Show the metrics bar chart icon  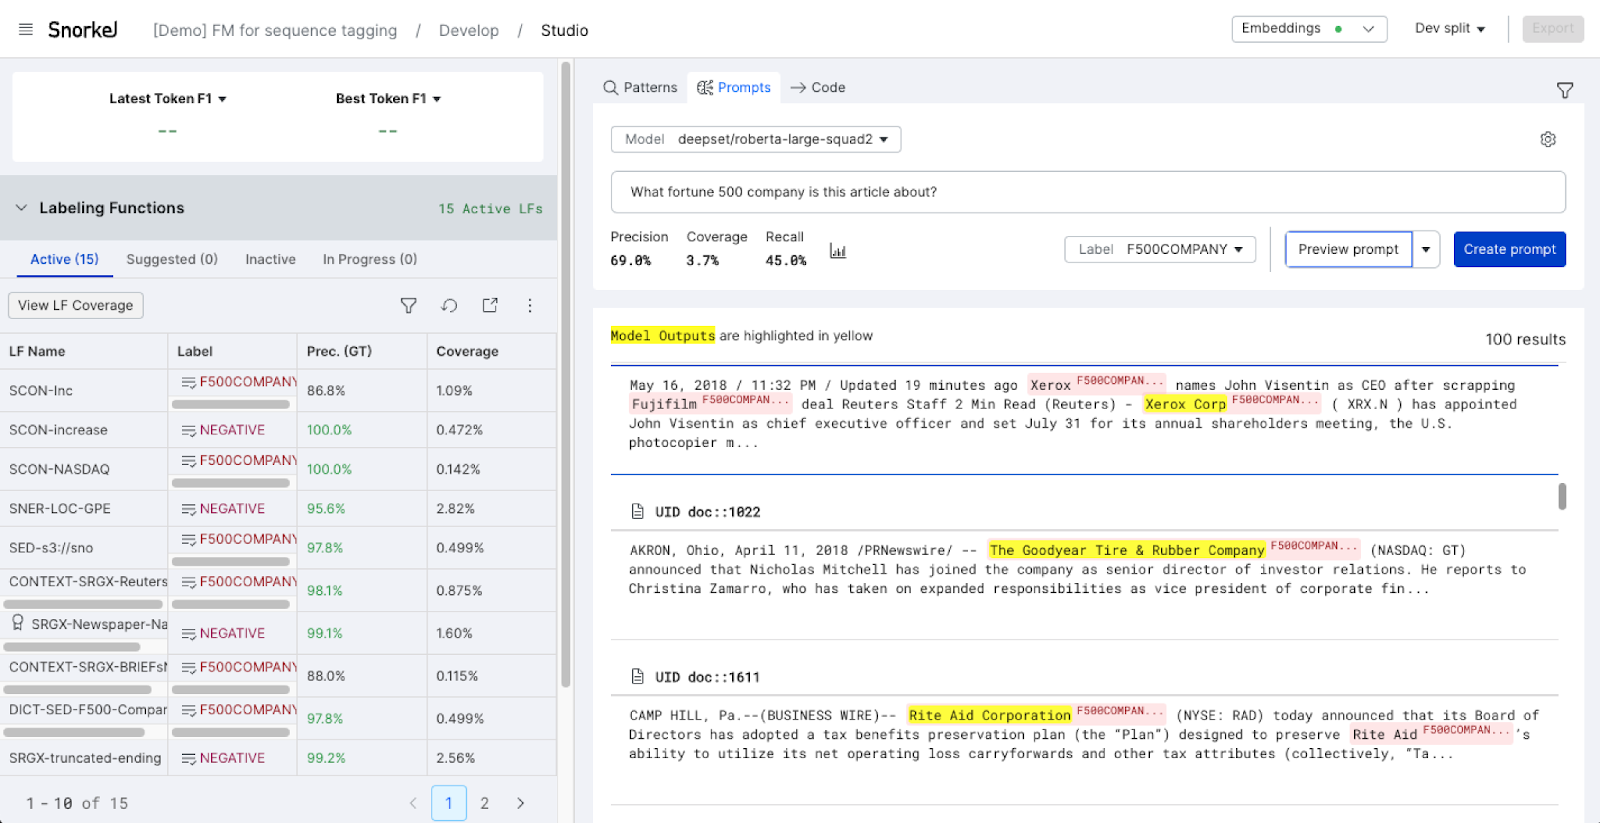(838, 251)
